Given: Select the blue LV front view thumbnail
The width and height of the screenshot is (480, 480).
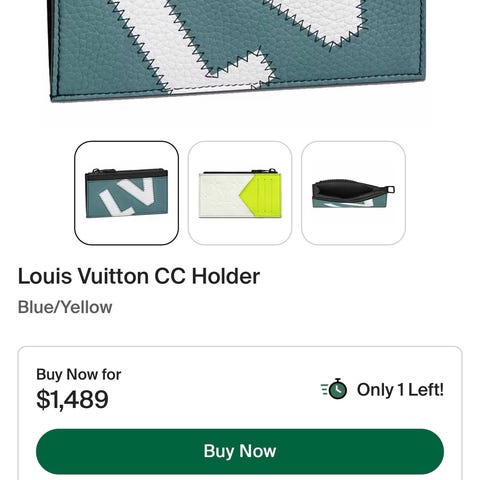Looking at the screenshot, I should [126, 193].
